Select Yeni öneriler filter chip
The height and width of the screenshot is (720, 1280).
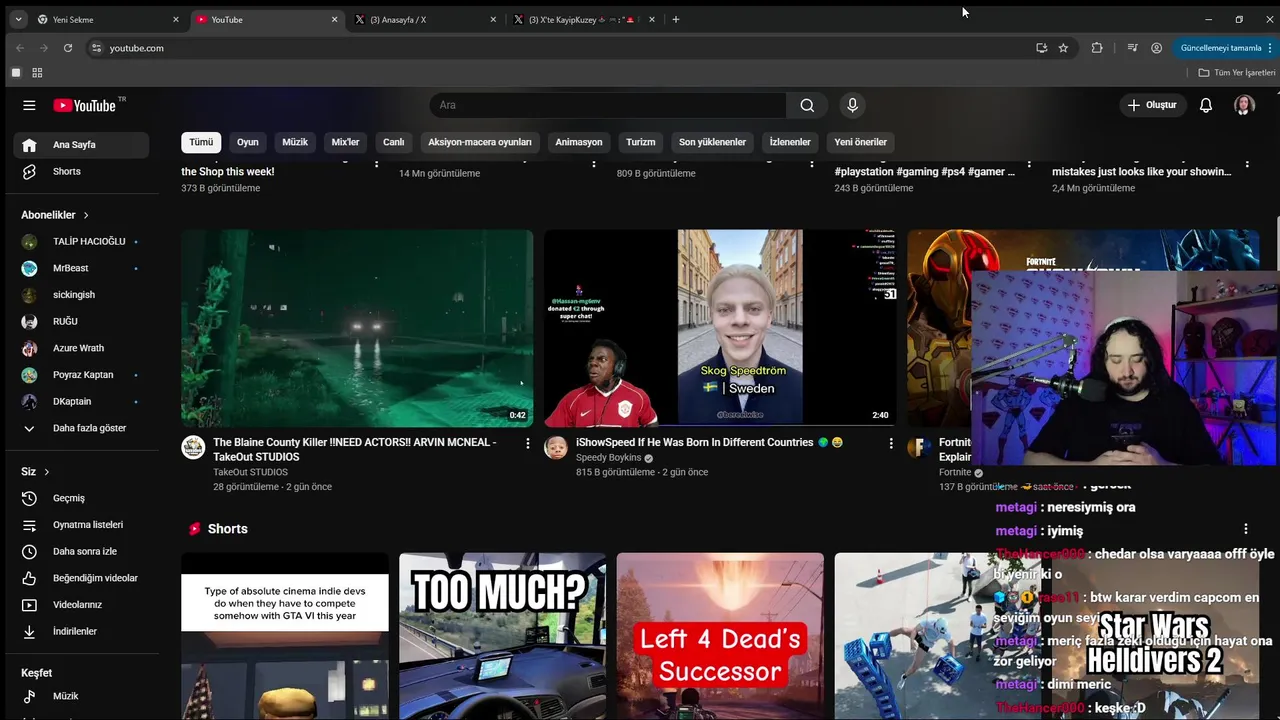pyautogui.click(x=861, y=142)
